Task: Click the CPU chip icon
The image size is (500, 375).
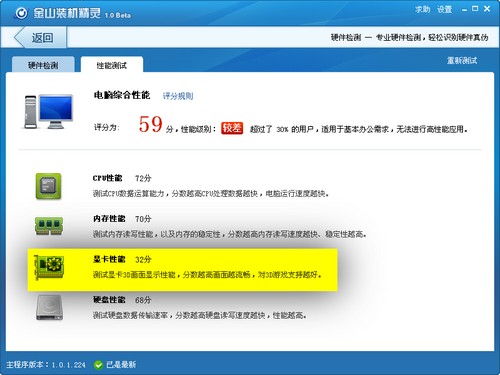Action: [49, 186]
